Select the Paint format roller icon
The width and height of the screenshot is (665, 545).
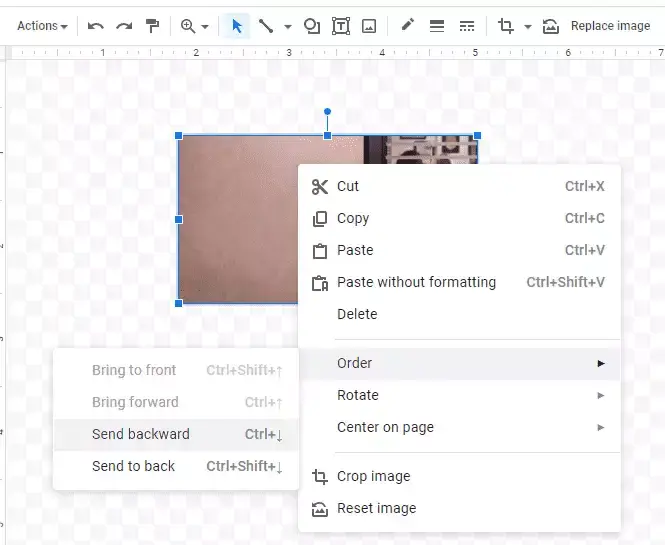pos(152,26)
